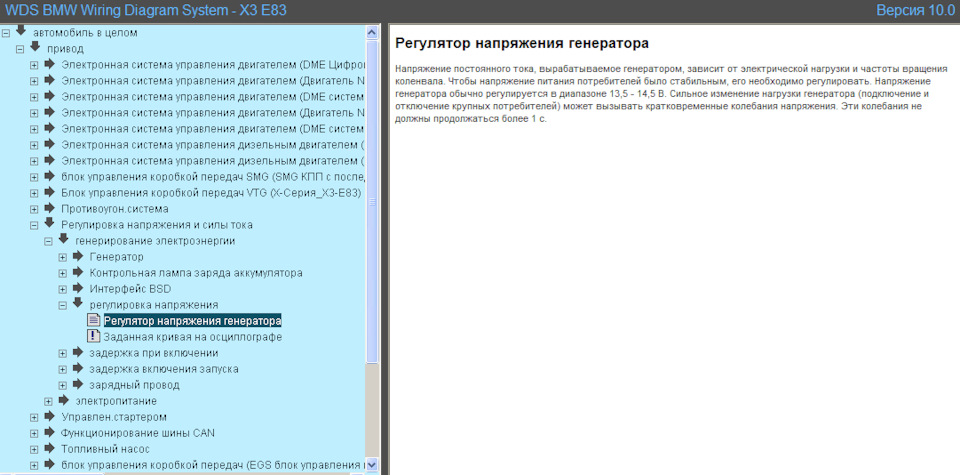
Task: Collapse the 'автомобиль в целом' root node
Action: point(6,33)
